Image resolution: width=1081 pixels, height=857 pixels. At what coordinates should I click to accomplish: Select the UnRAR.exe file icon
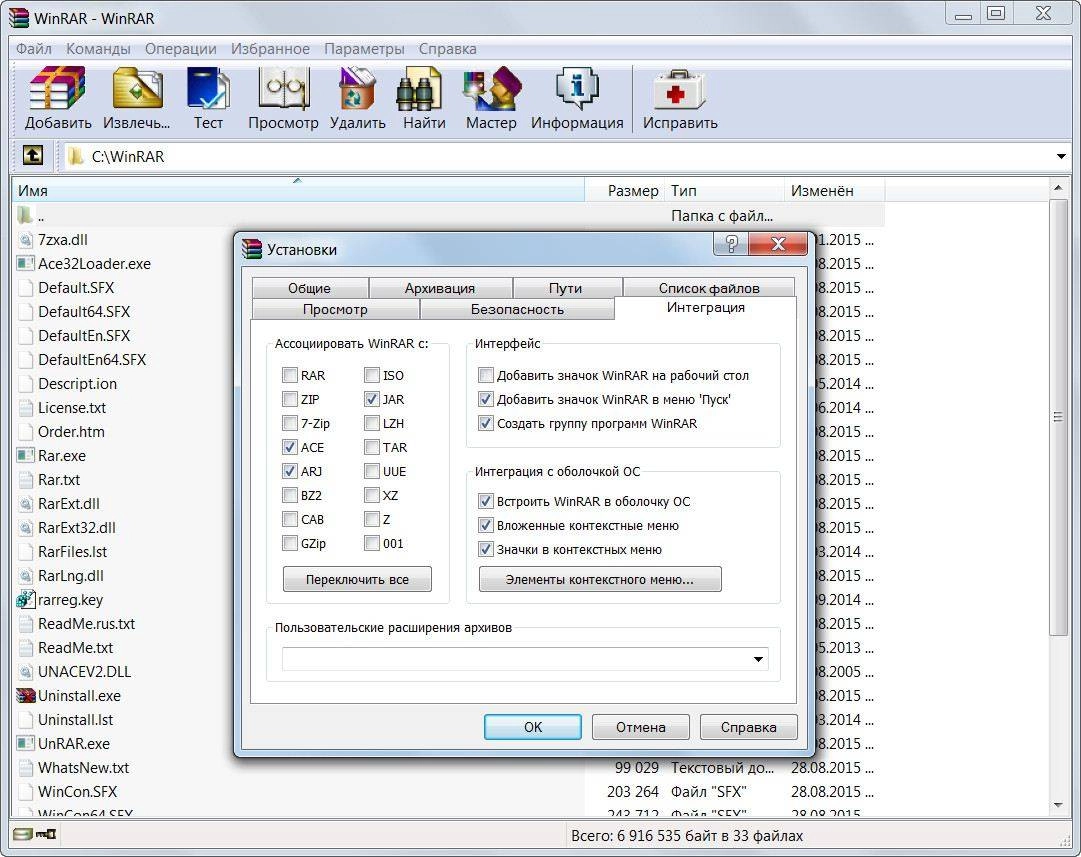coord(26,743)
